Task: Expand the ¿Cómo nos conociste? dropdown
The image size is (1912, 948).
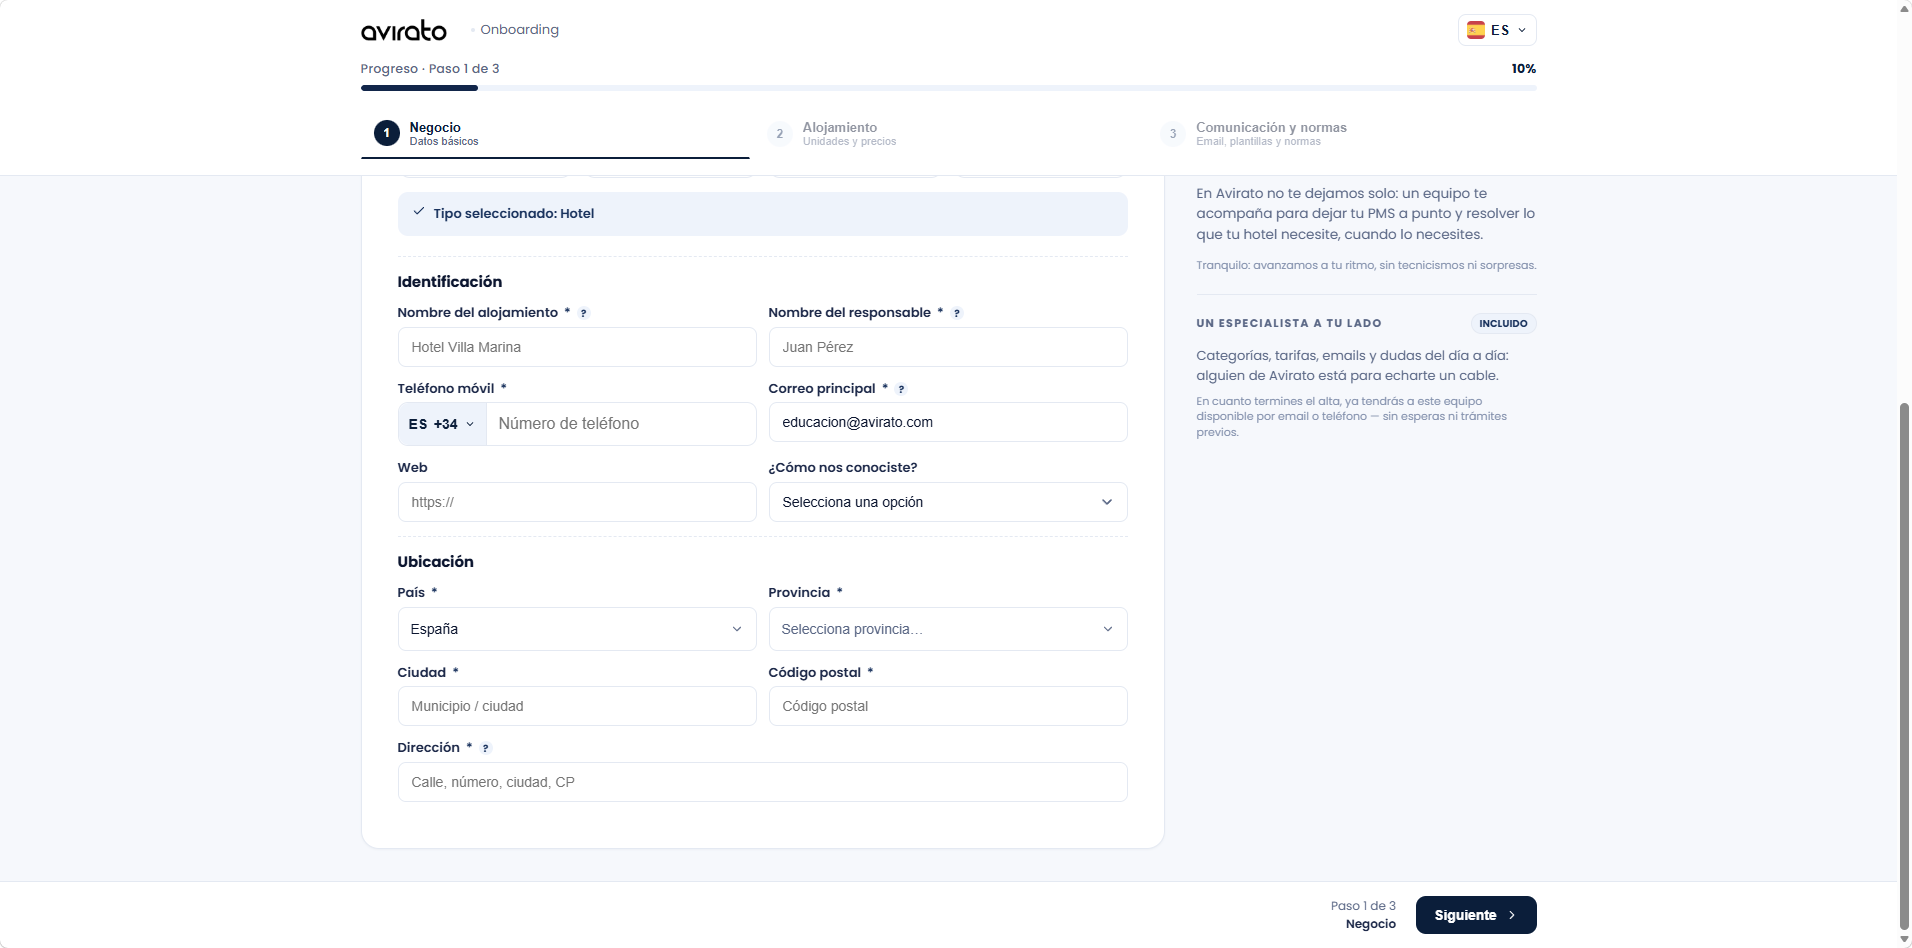Action: [x=948, y=502]
